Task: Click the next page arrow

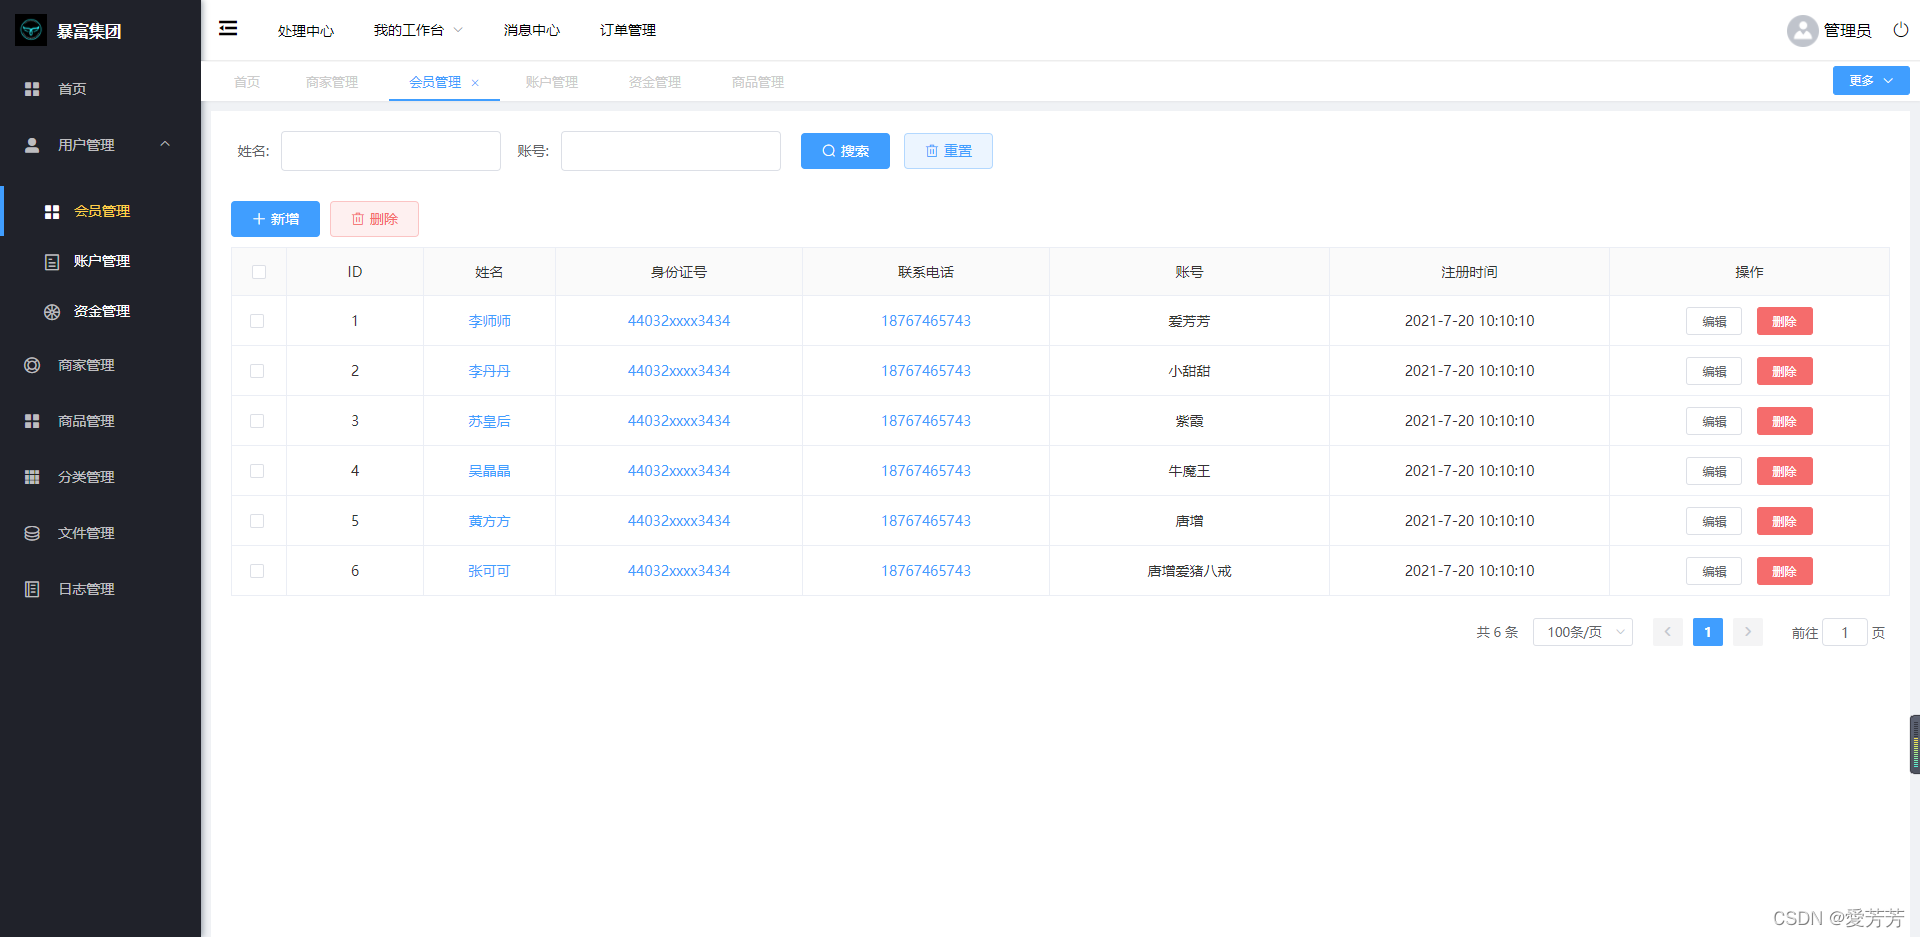Action: point(1747,632)
